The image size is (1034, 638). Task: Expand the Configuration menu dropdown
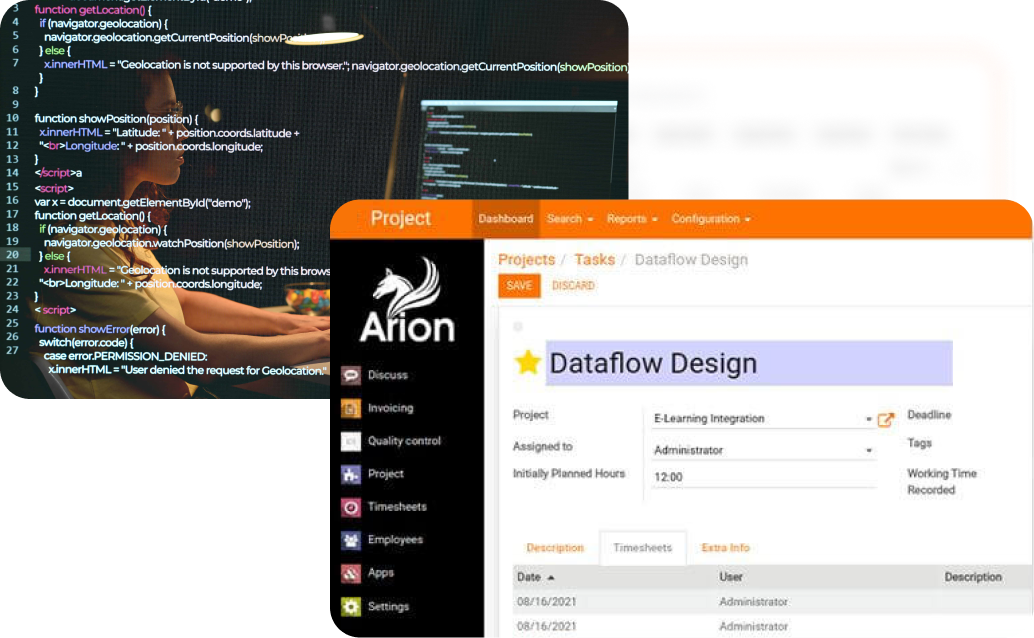point(711,219)
